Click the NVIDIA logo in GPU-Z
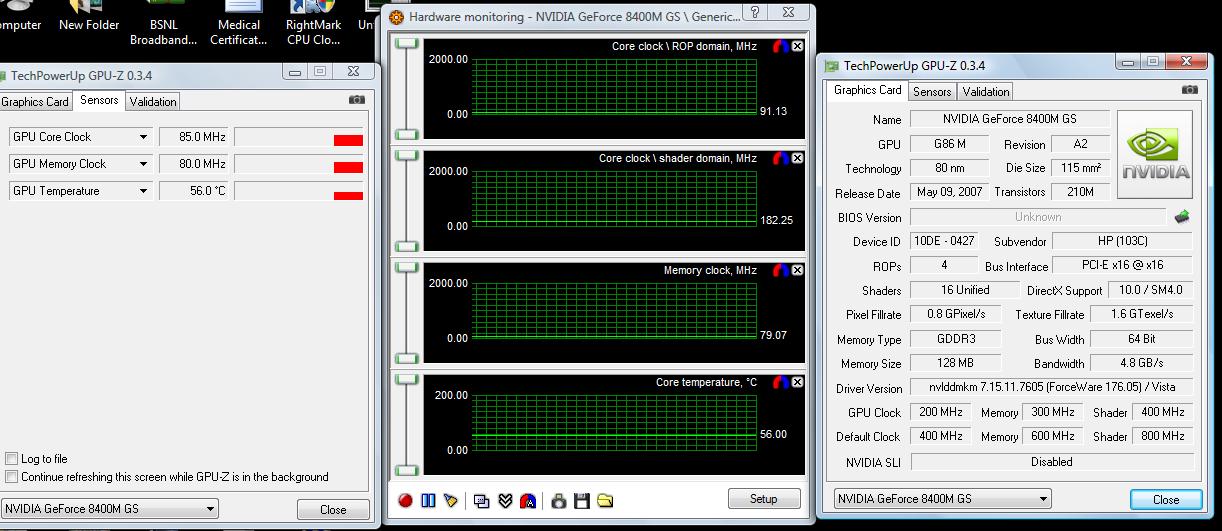Viewport: 1222px width, 531px height. (x=1155, y=154)
